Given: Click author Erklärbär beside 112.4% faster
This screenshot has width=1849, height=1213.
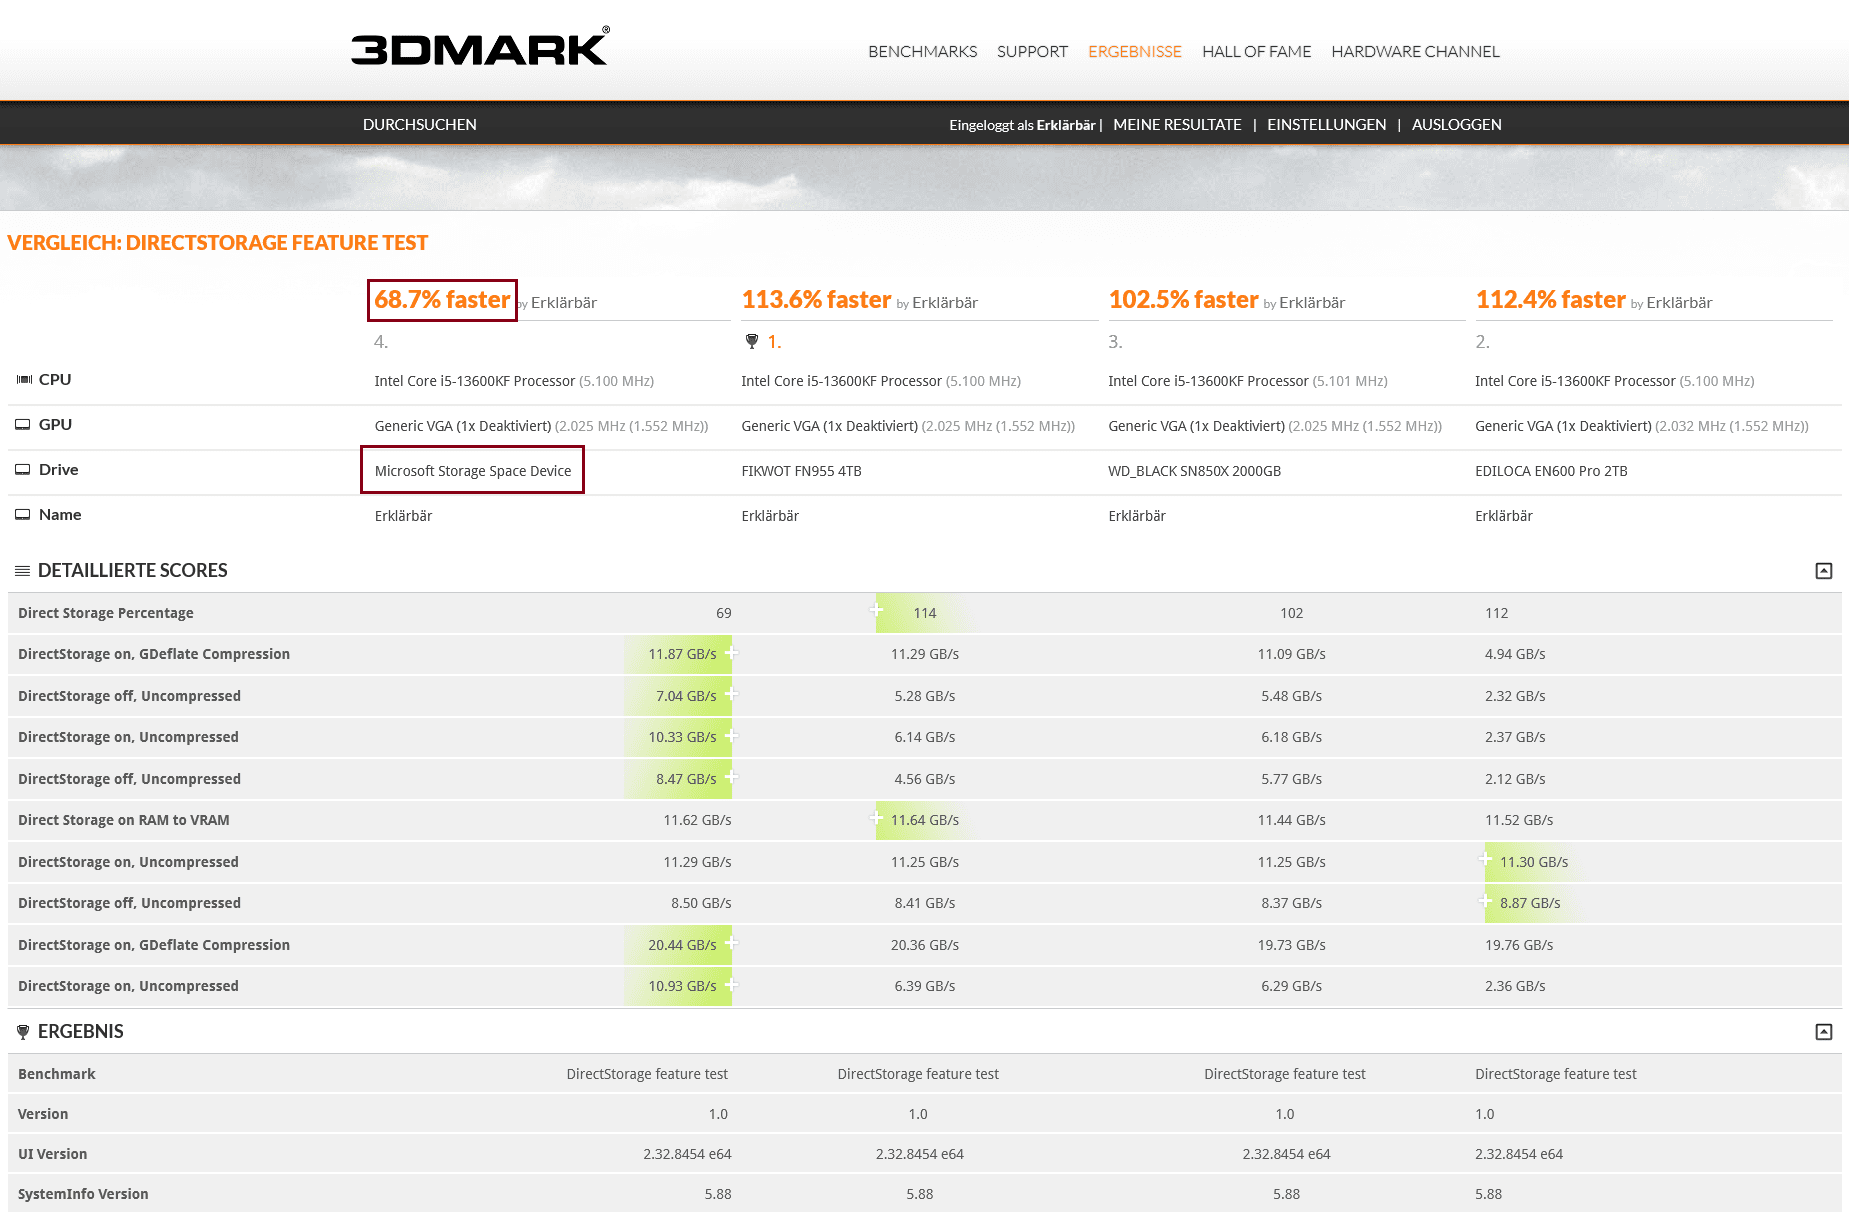Looking at the screenshot, I should (x=1679, y=303).
